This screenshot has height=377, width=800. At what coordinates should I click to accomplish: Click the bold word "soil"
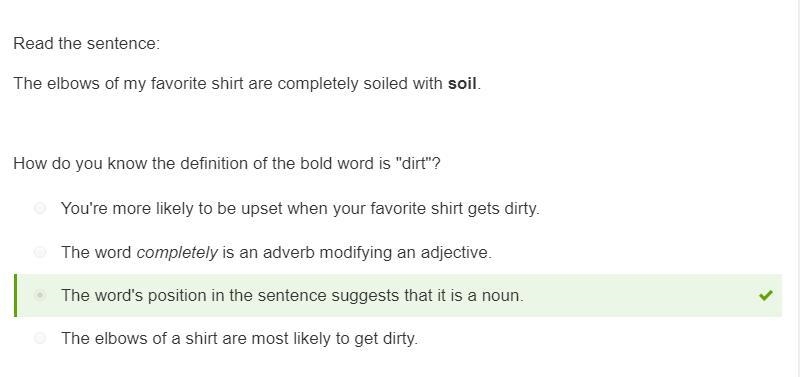point(462,83)
